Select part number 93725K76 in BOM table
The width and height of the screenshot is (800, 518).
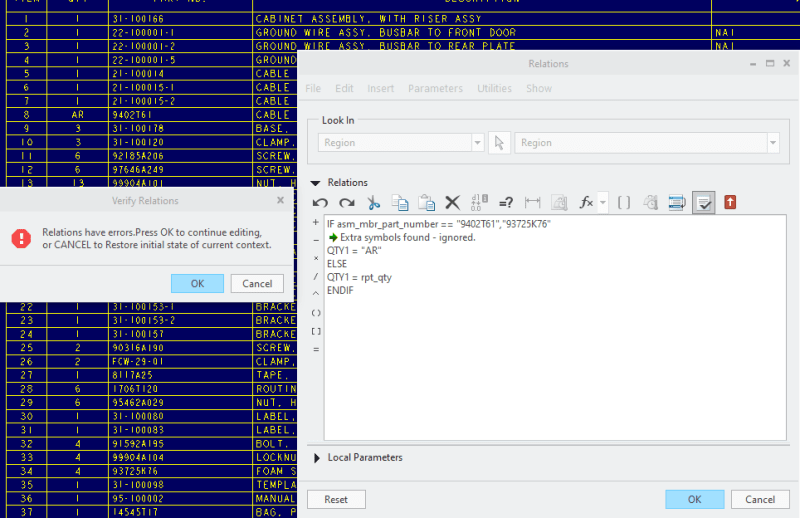(x=135, y=471)
